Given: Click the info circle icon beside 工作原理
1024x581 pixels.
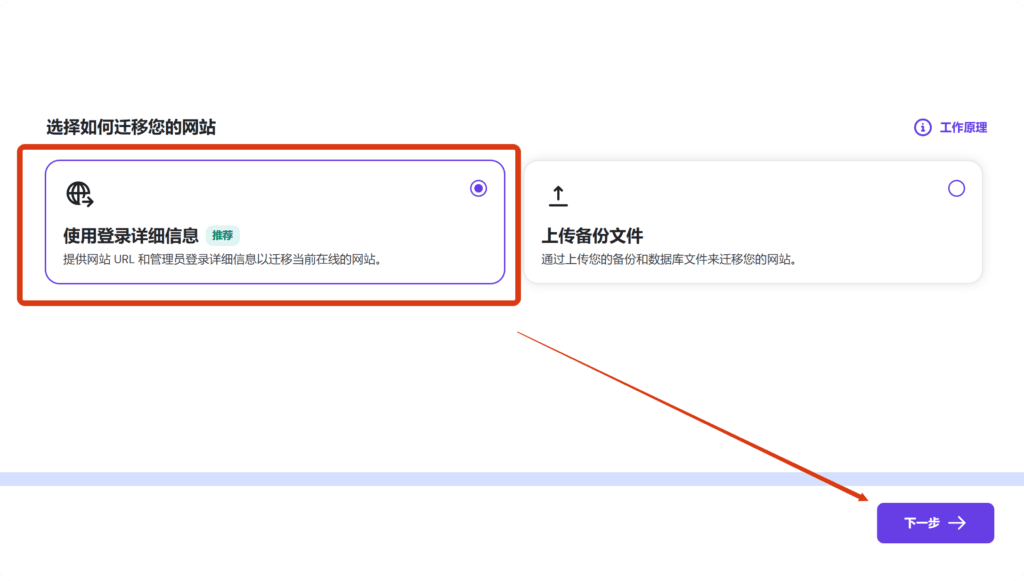Looking at the screenshot, I should [922, 128].
